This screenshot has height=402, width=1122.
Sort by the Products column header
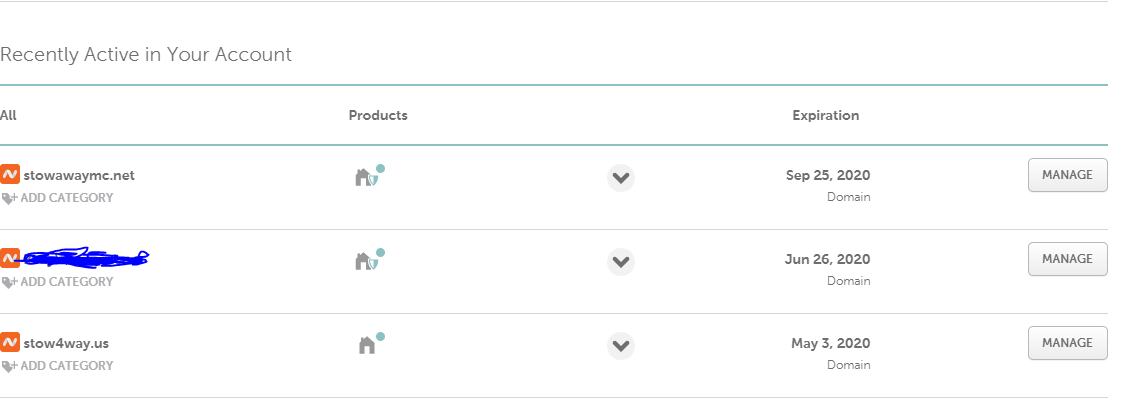tap(378, 115)
